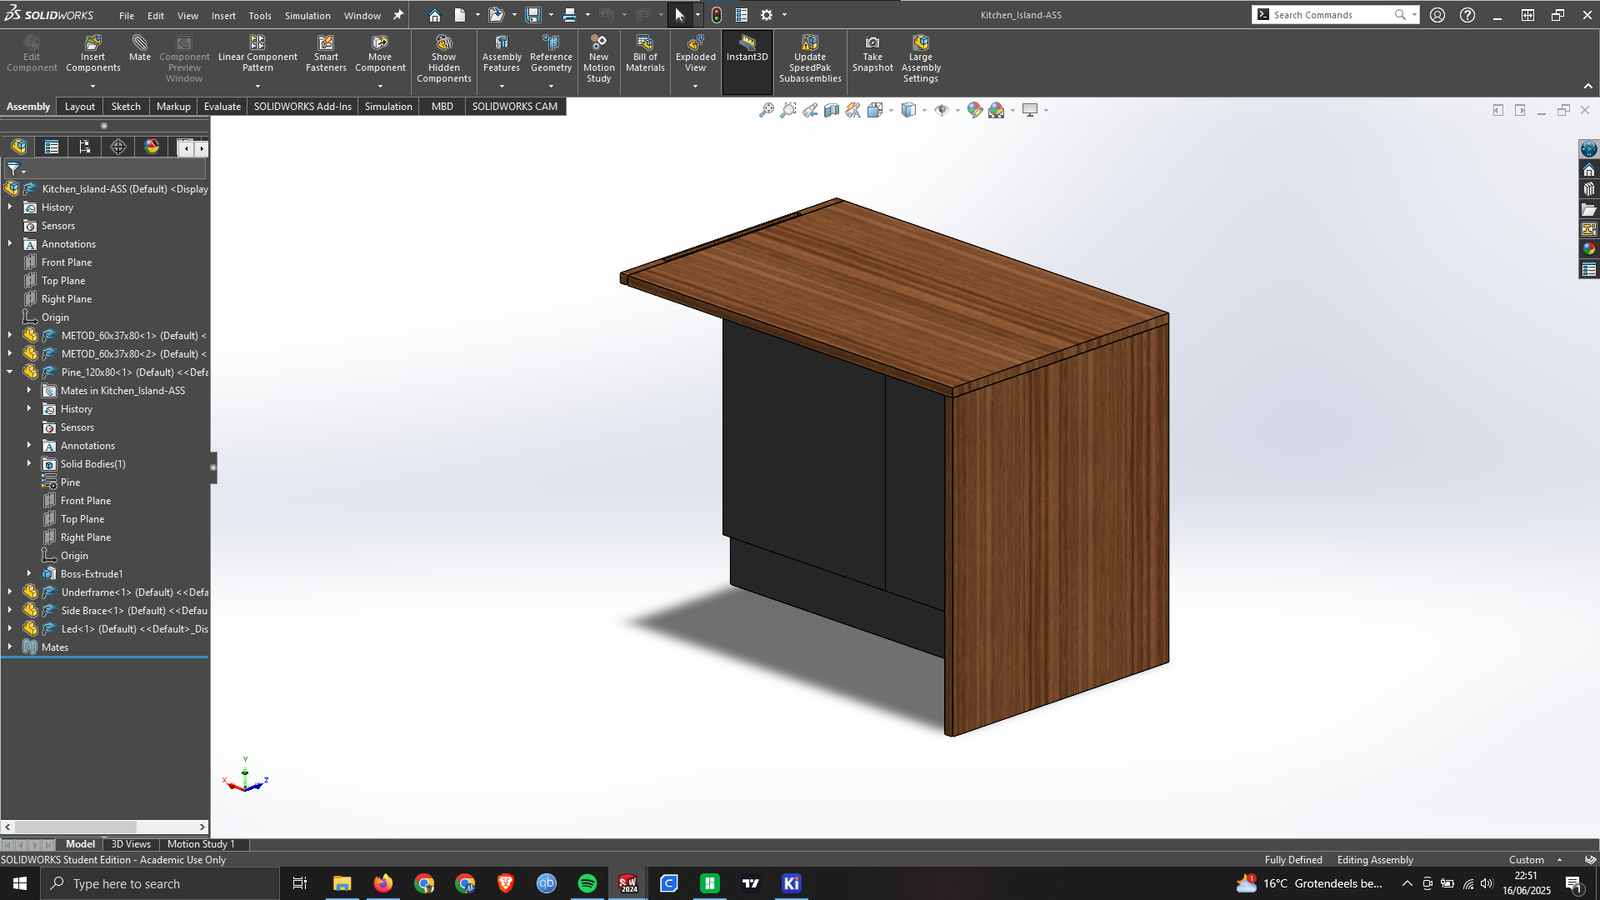Open the Simulation menu
Screen dimensions: 1600x900
click(x=307, y=16)
